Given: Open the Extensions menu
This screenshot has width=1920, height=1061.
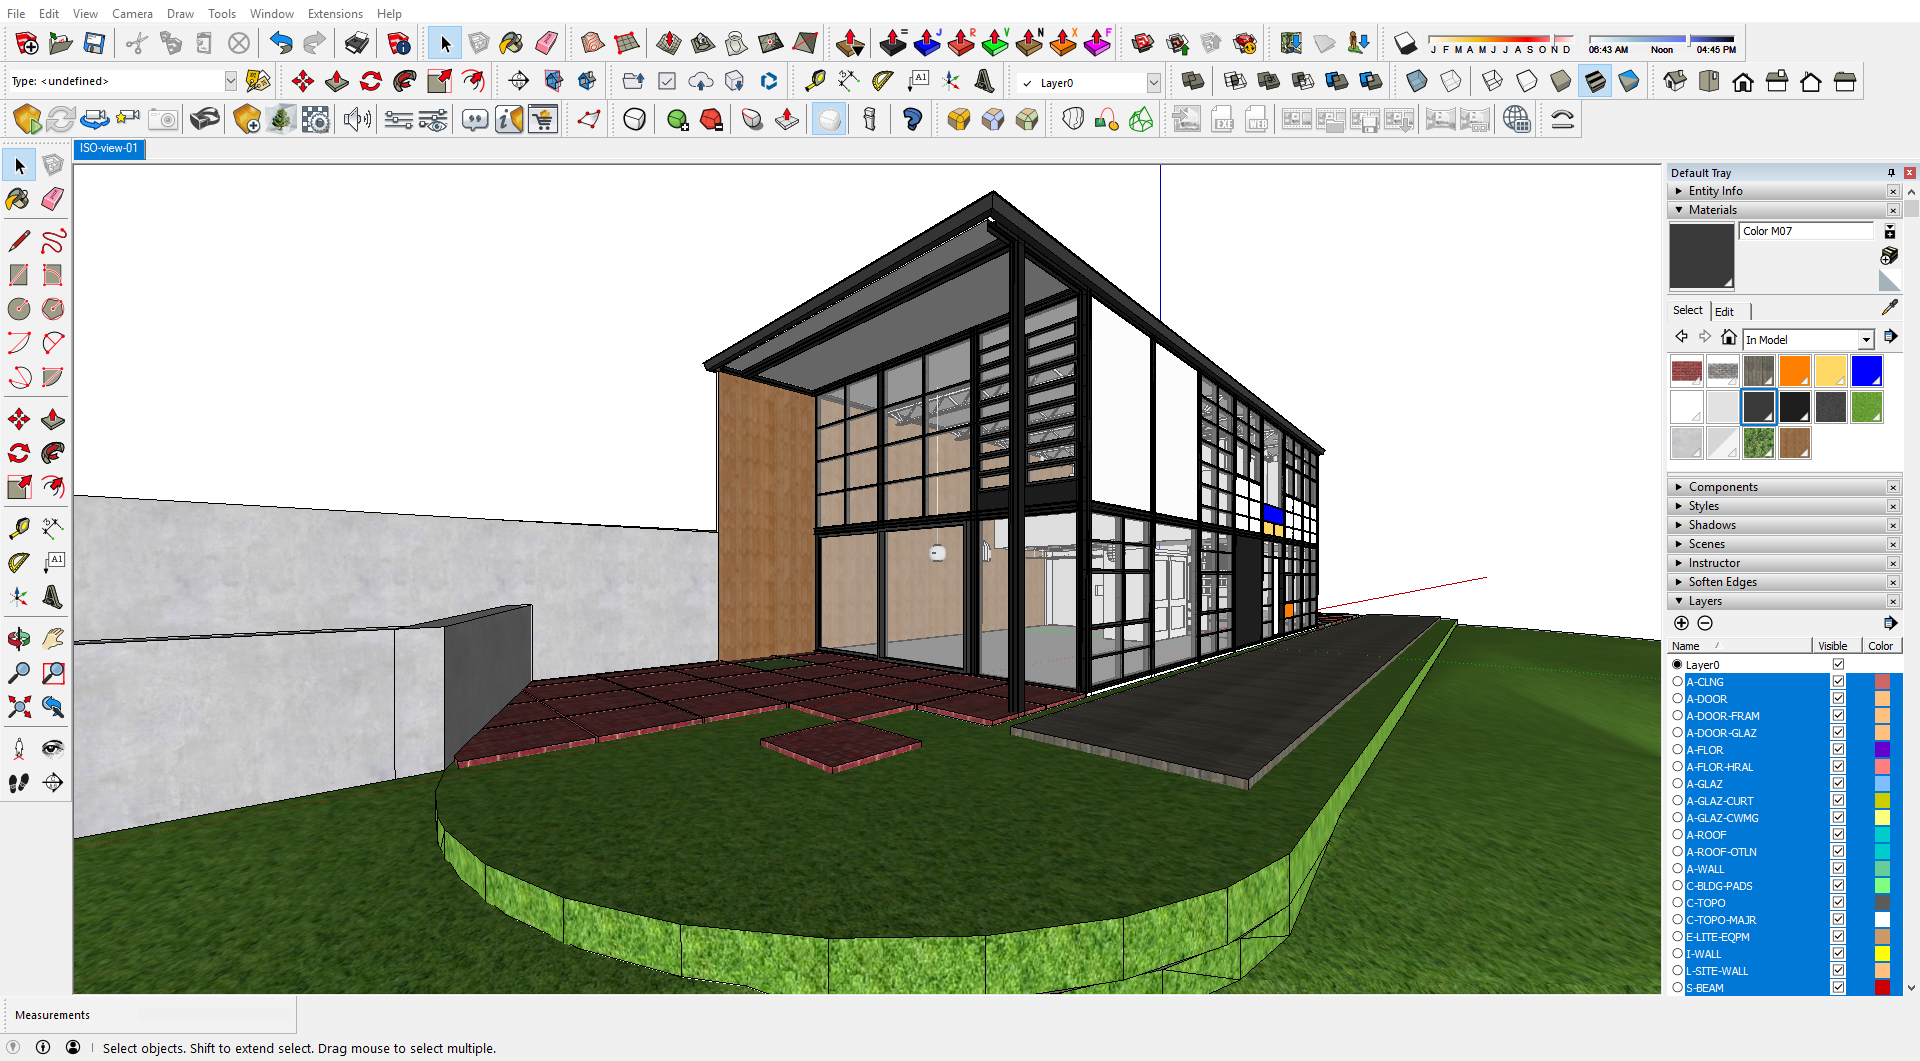Looking at the screenshot, I should pyautogui.click(x=334, y=13).
